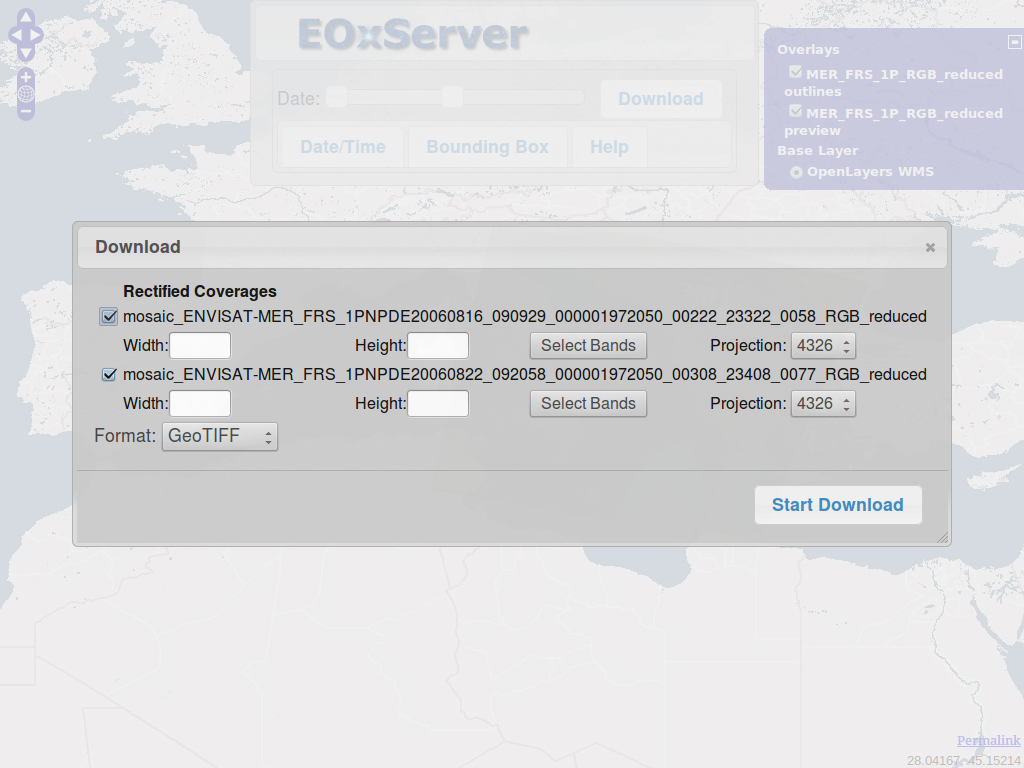Viewport: 1024px width, 768px height.
Task: Open the Permalink link
Action: 988,741
